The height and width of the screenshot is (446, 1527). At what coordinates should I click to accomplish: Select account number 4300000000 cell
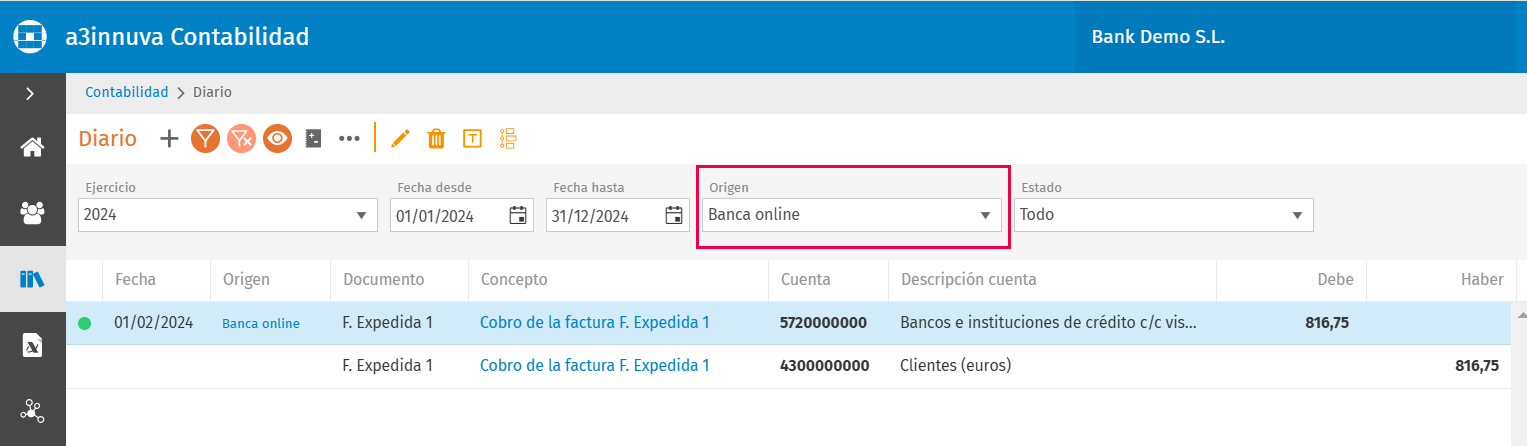[x=824, y=366]
